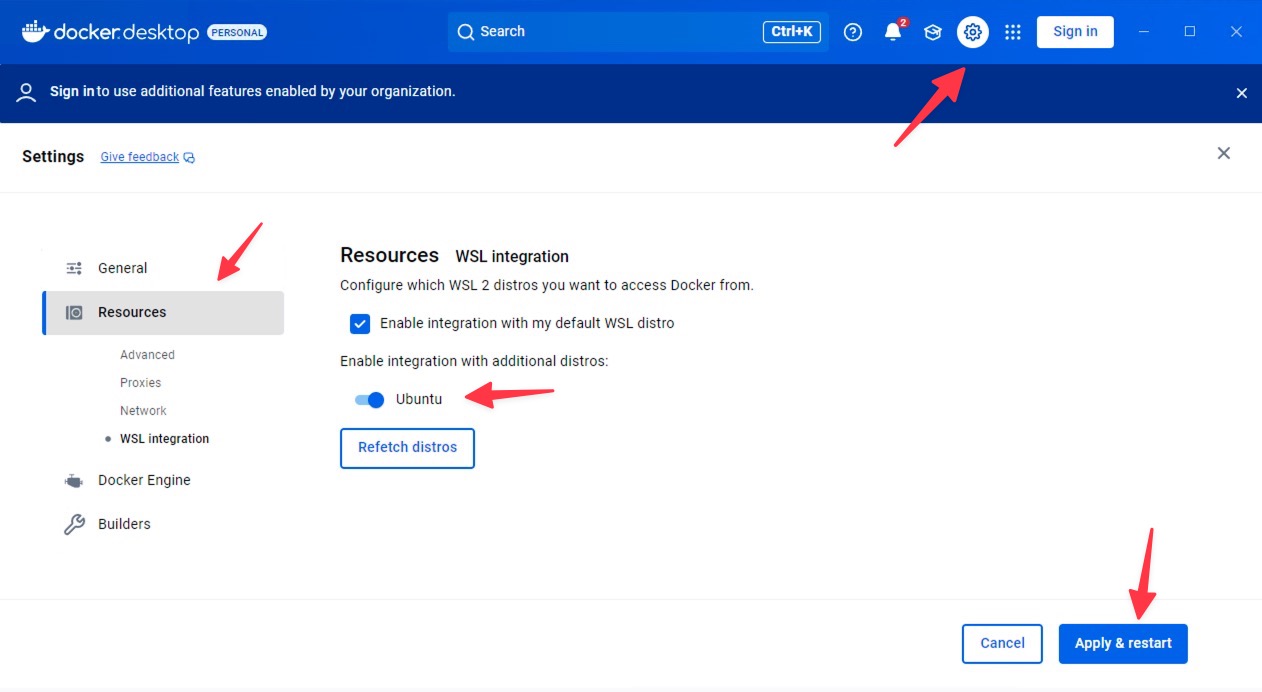Image resolution: width=1262 pixels, height=692 pixels.
Task: Select Resources settings section
Action: click(163, 313)
